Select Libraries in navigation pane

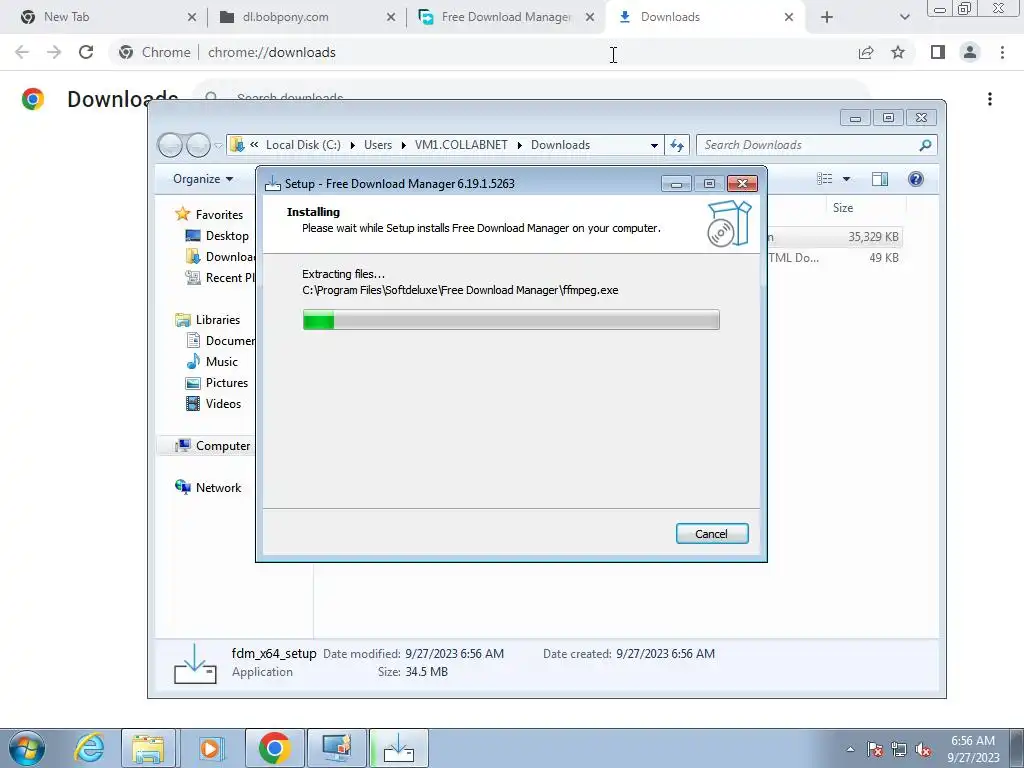217,319
